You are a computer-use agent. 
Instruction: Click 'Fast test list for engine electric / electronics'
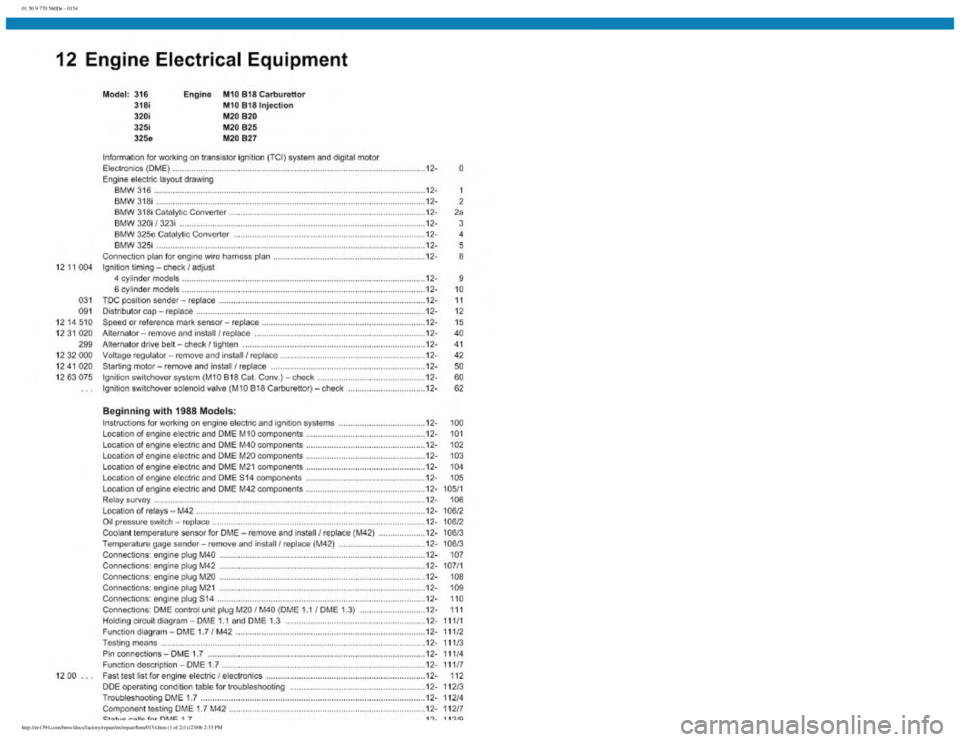point(283,676)
